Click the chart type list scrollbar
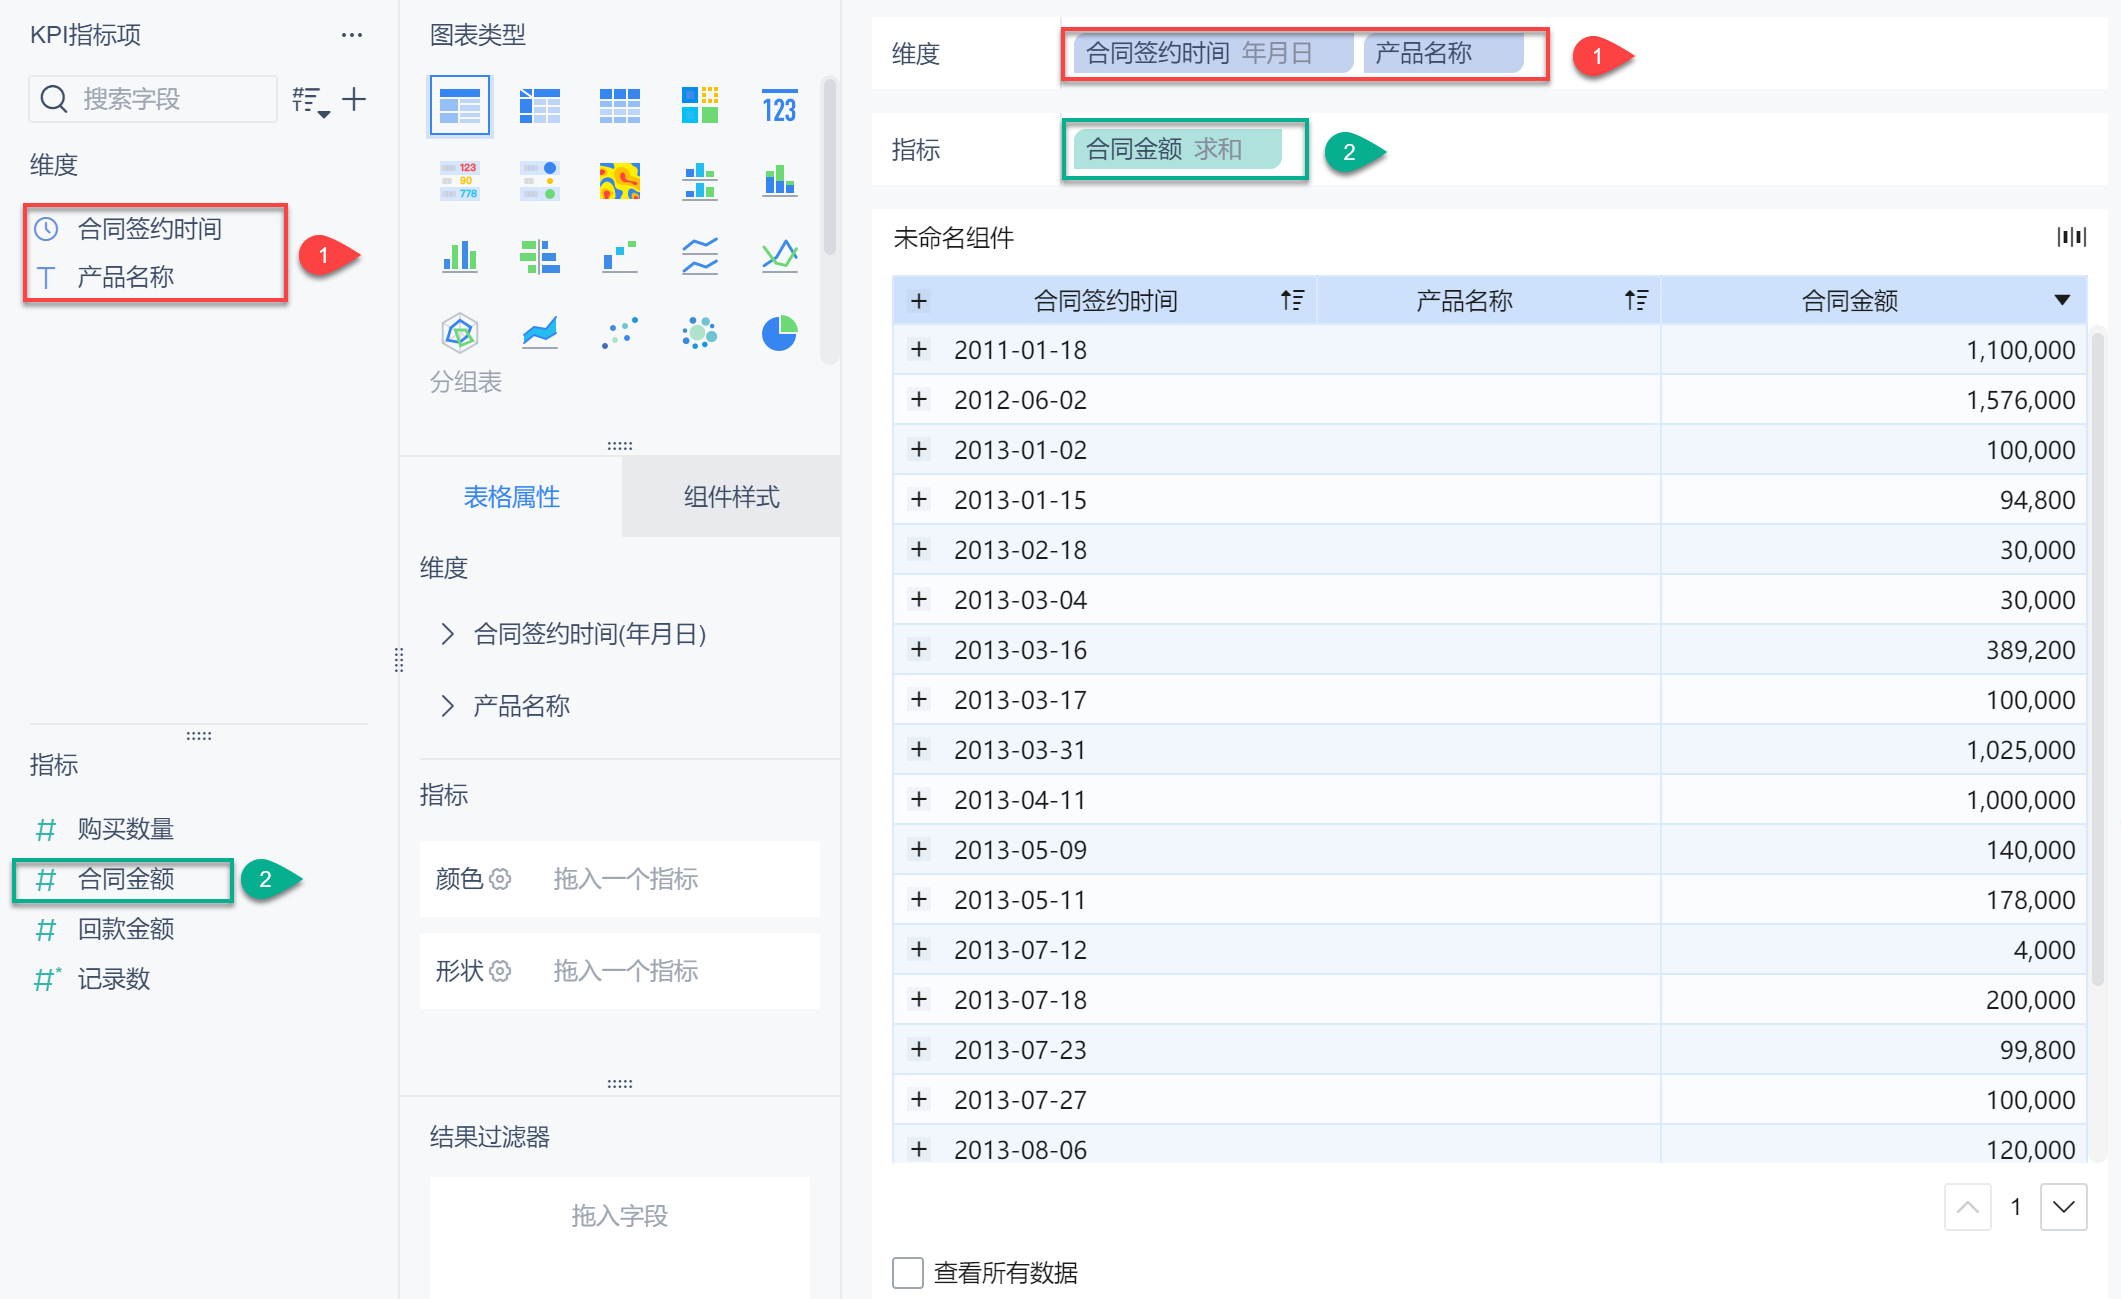 (x=829, y=166)
